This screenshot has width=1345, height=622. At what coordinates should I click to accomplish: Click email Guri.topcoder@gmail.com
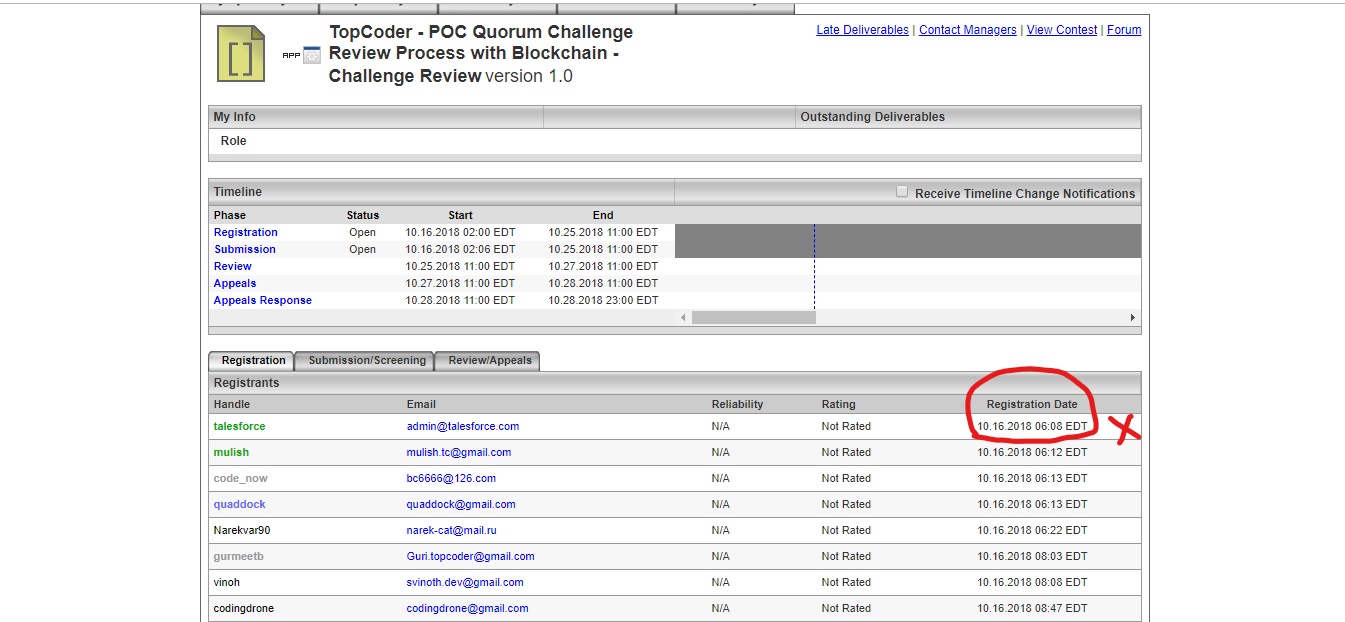point(471,556)
